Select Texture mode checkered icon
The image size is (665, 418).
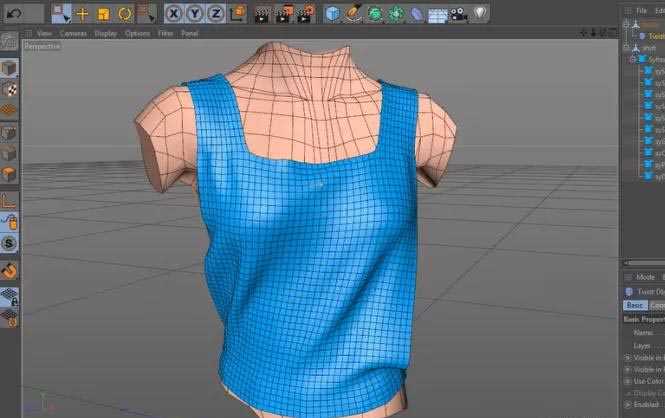9,89
